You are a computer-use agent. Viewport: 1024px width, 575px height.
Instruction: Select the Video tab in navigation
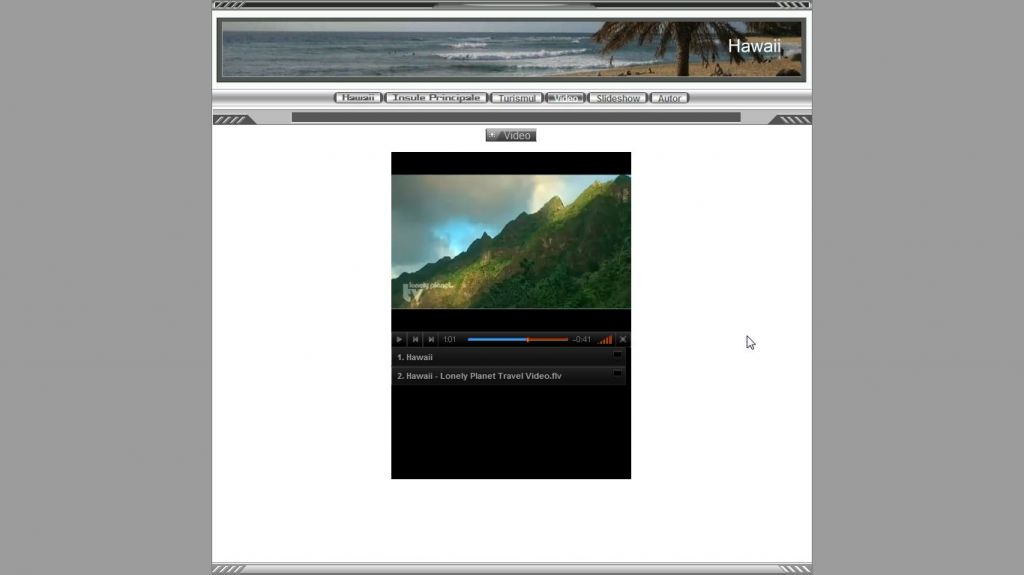click(566, 98)
